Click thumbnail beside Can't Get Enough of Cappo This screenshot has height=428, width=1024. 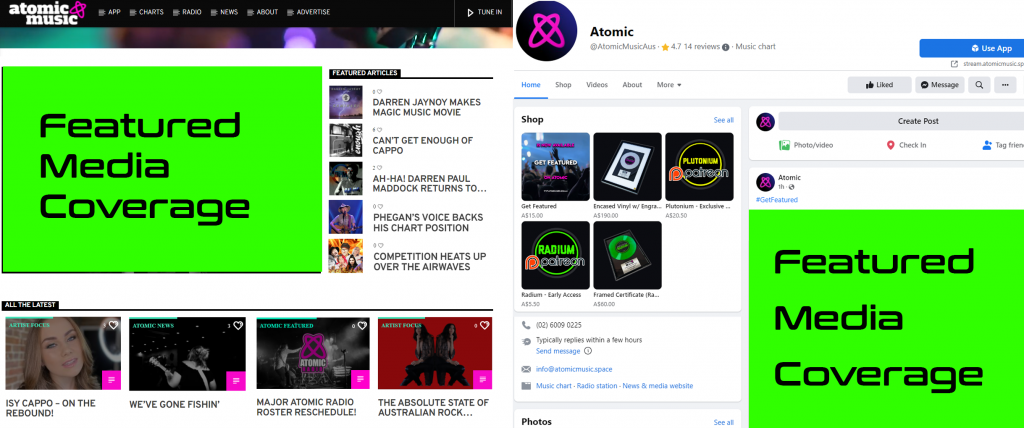pyautogui.click(x=345, y=140)
